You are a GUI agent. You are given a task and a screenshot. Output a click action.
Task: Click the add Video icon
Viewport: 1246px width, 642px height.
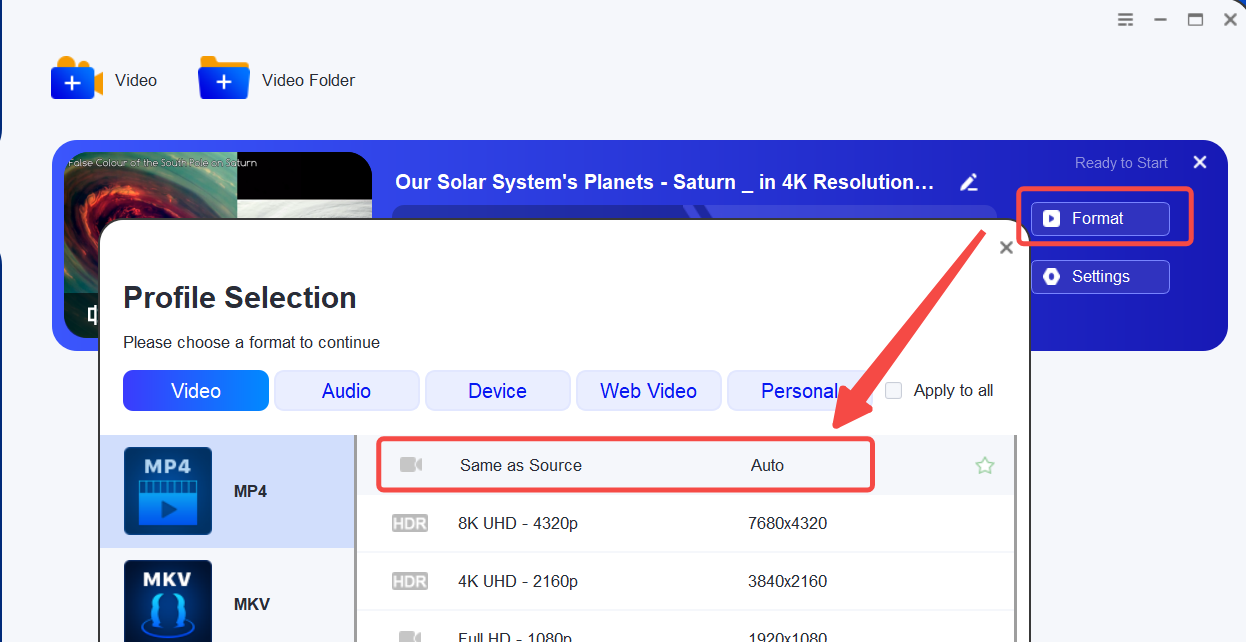(x=76, y=79)
